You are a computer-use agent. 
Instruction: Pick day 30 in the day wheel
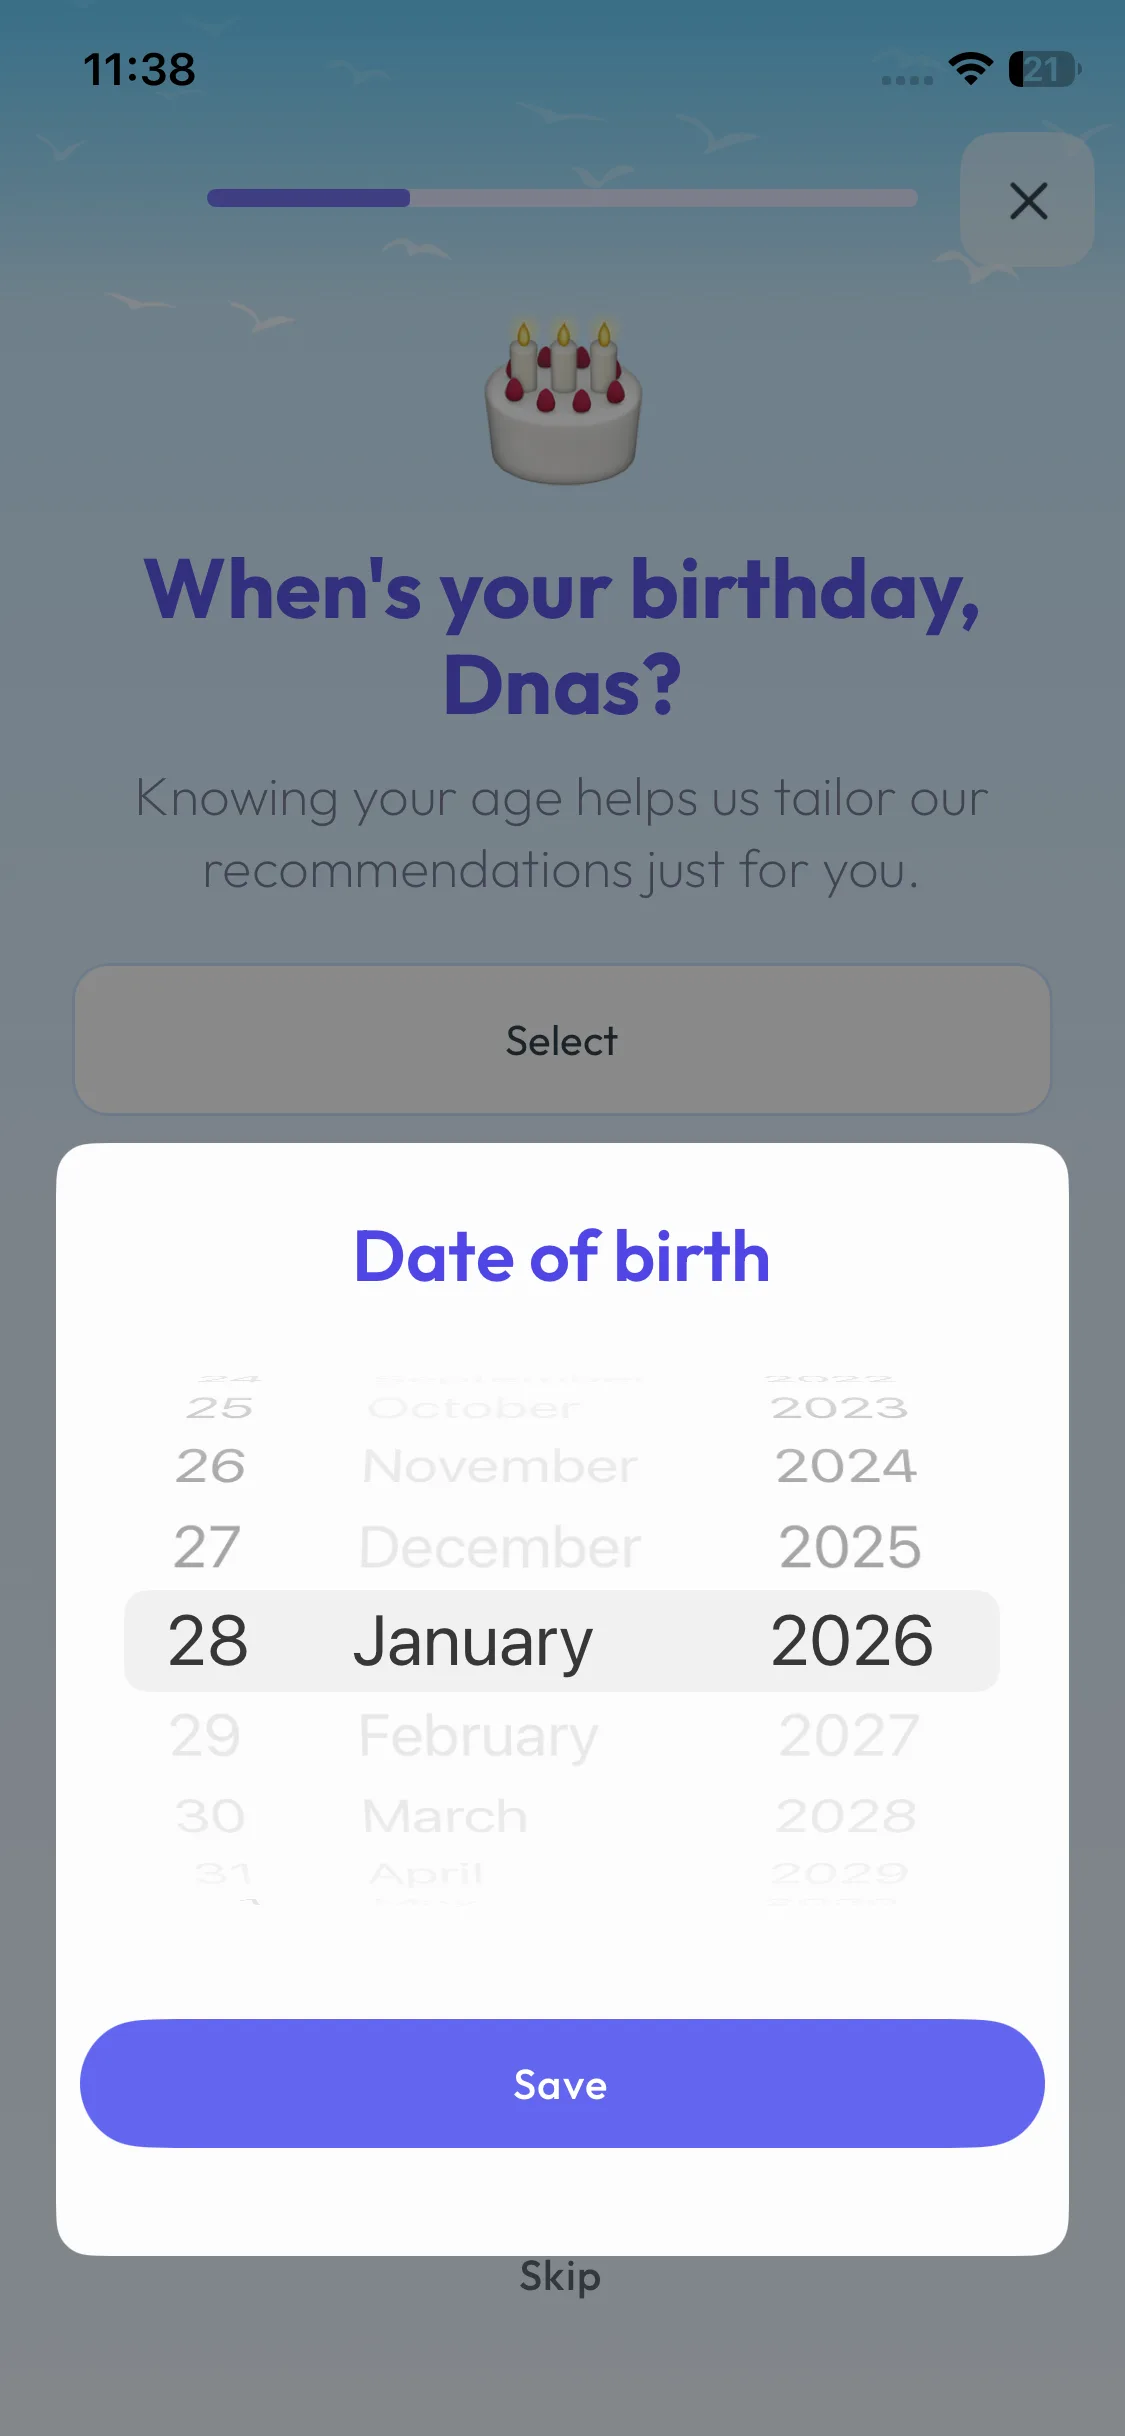[x=210, y=1816]
